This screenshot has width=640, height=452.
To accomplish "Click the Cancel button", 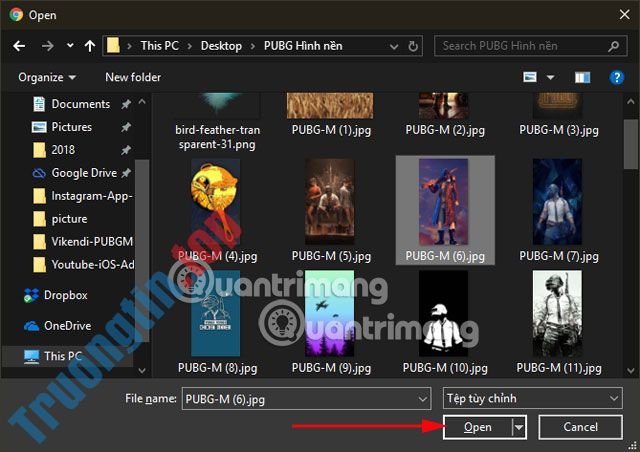I will tap(580, 427).
